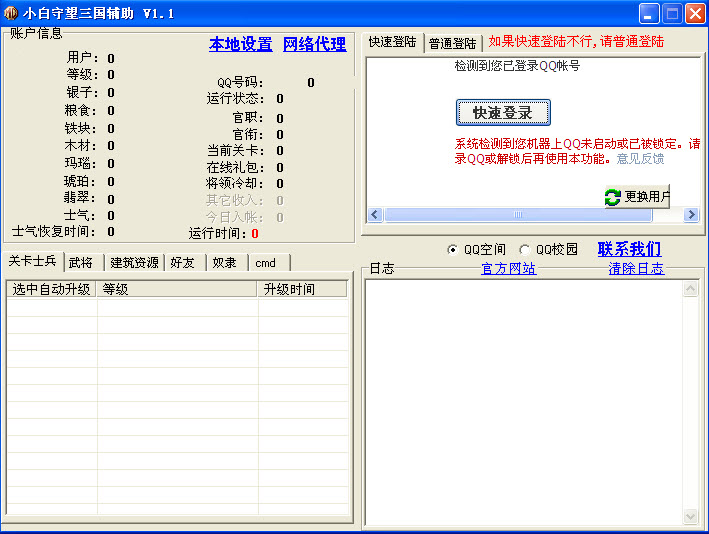This screenshot has width=709, height=534.
Task: Click the 在线礼包 label
Action: tap(236, 168)
